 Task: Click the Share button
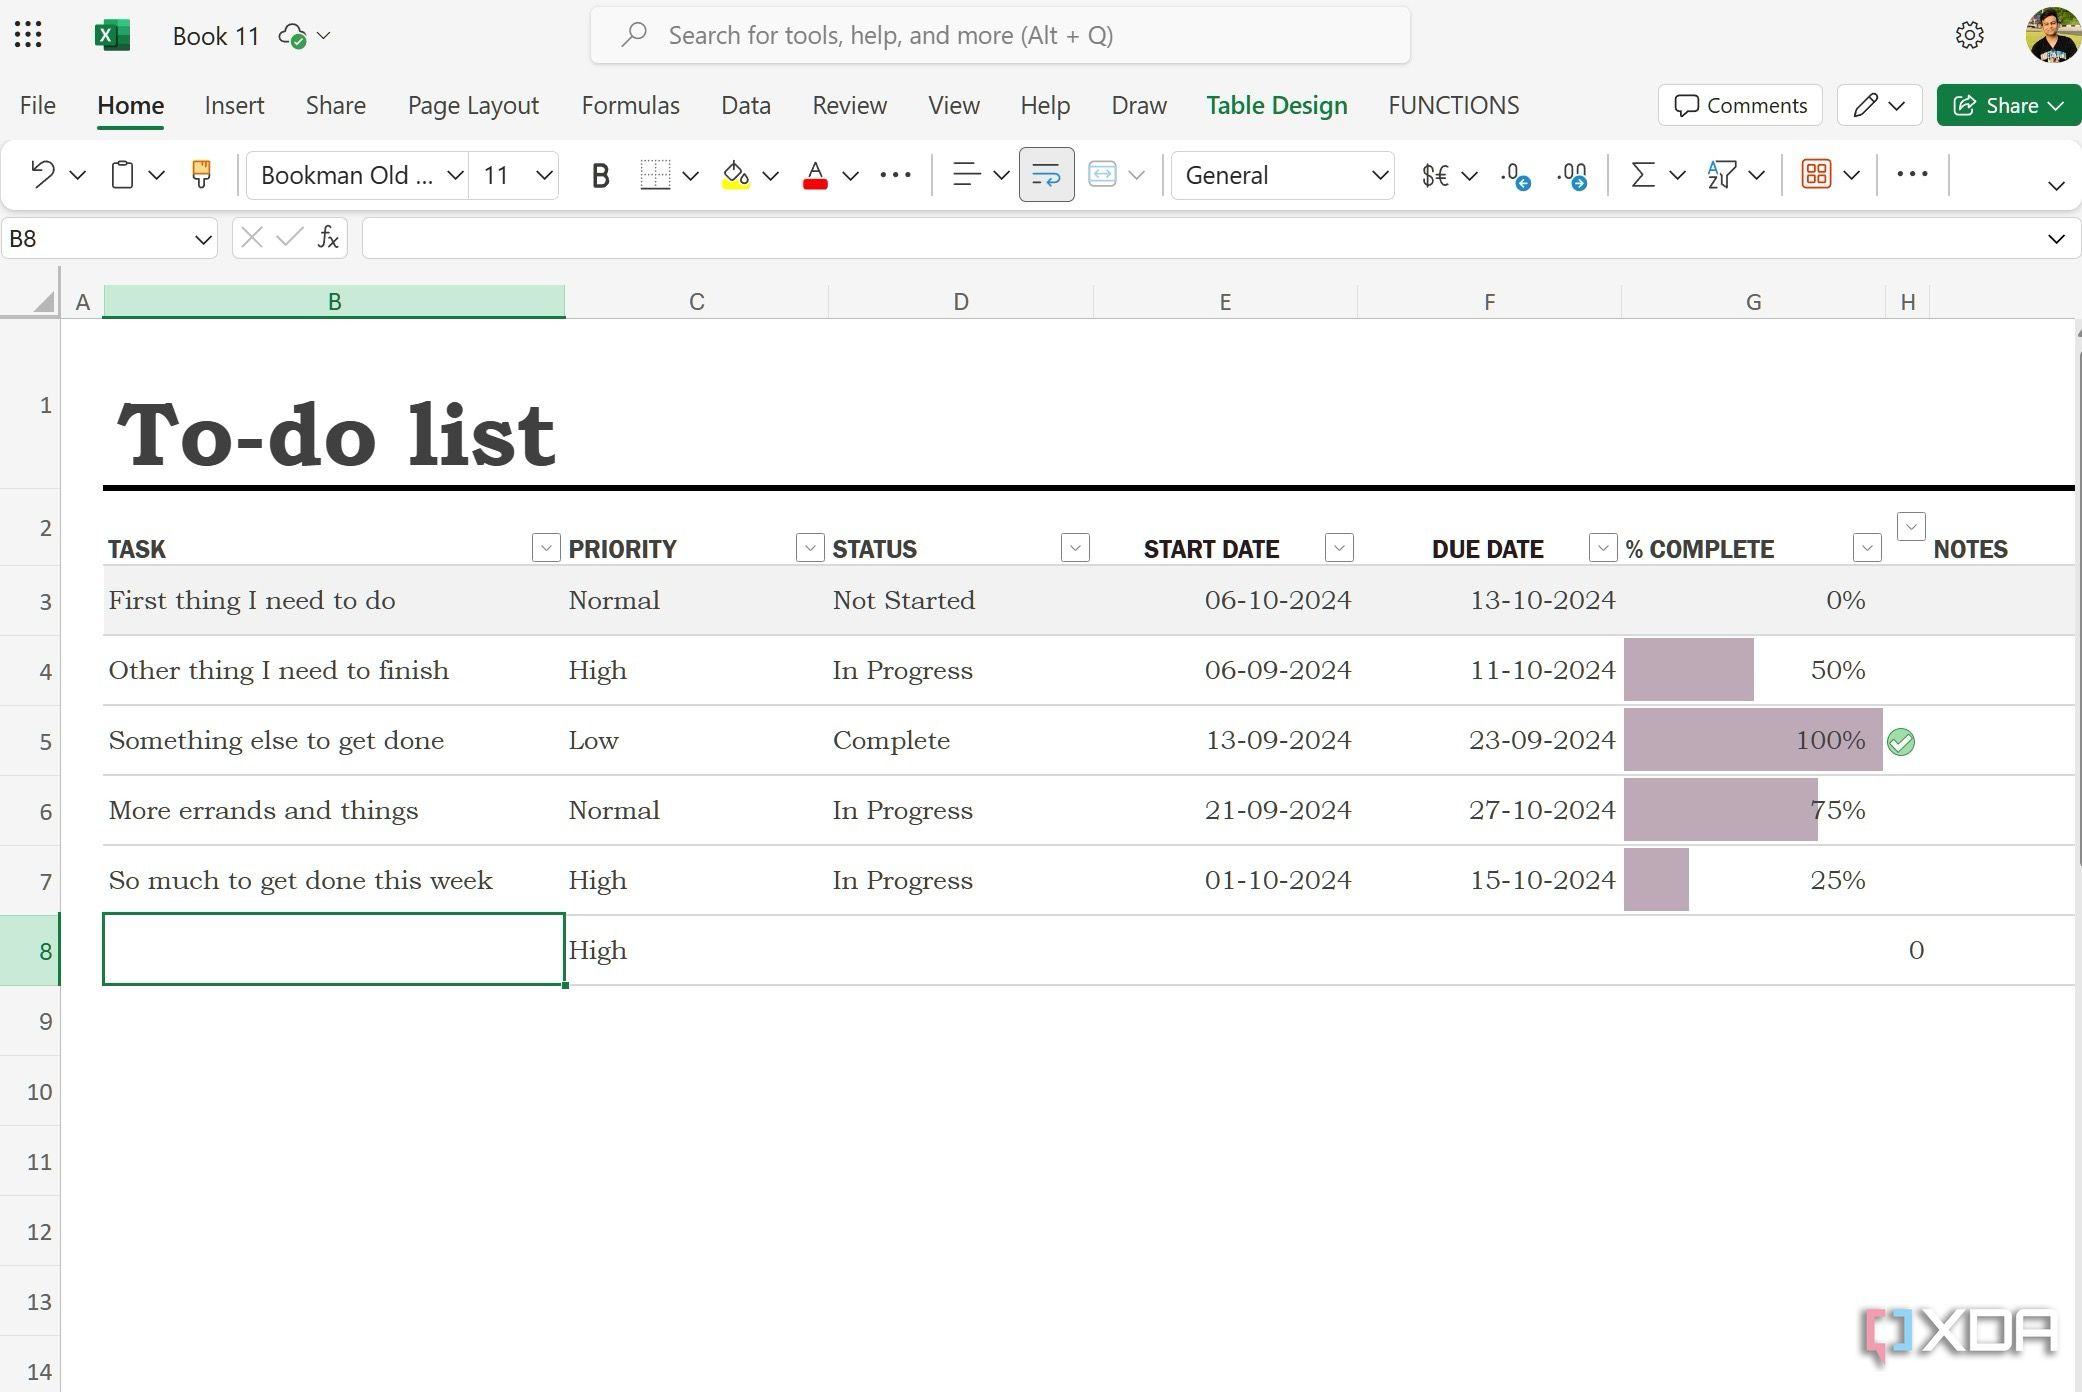(x=2006, y=106)
